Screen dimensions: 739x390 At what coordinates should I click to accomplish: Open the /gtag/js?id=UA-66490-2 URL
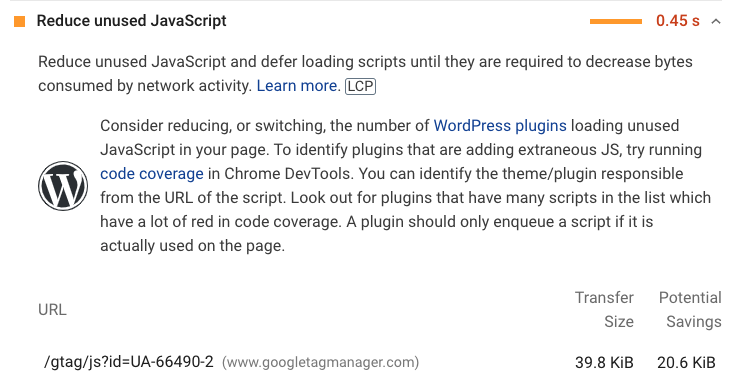pos(128,362)
